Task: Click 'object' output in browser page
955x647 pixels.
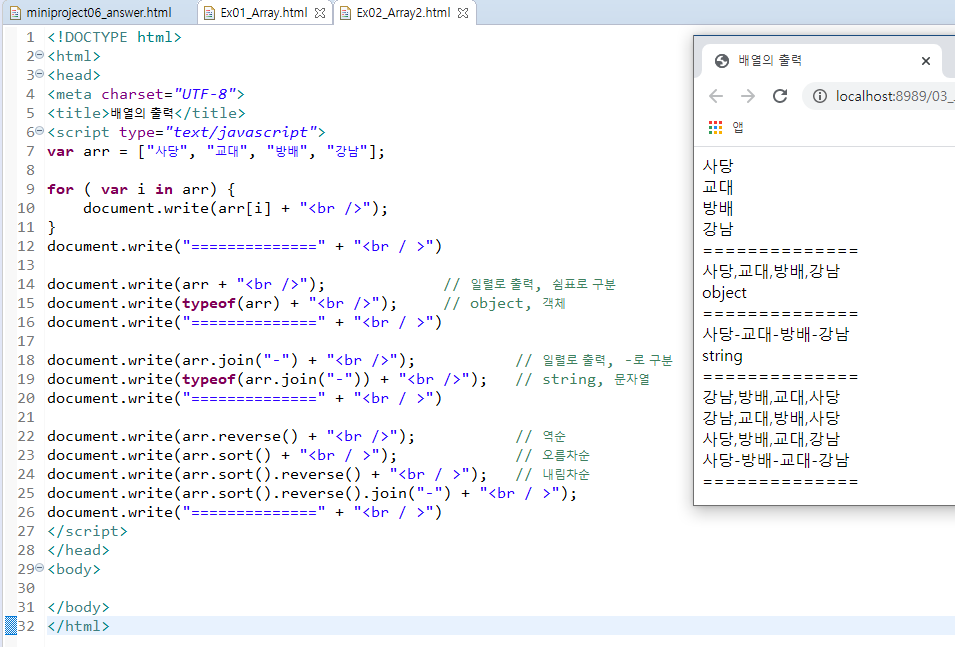Action: pyautogui.click(x=724, y=293)
